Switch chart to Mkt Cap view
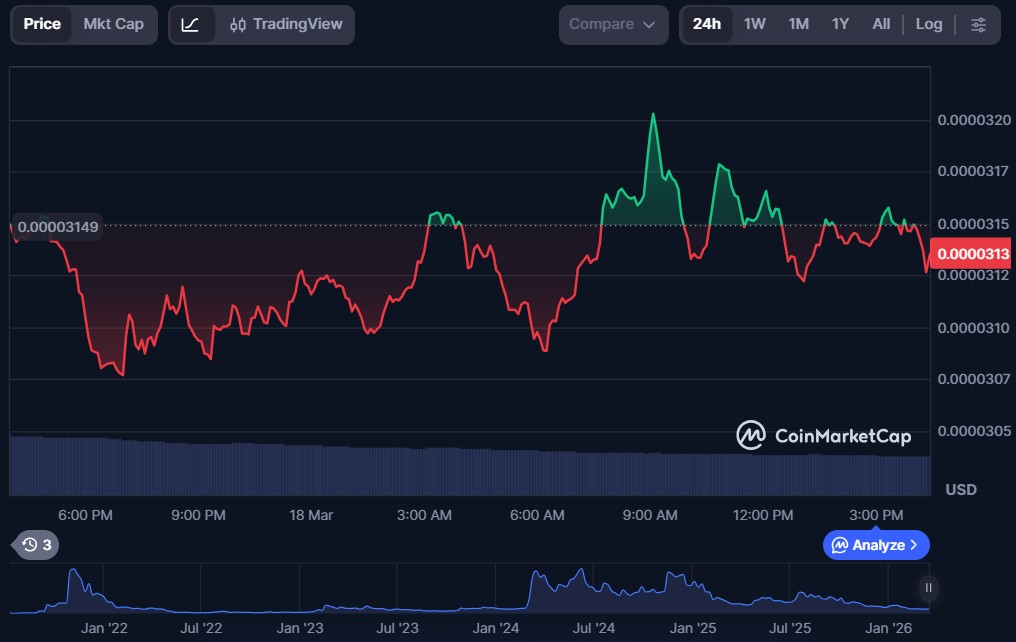The height and width of the screenshot is (642, 1016). click(x=113, y=24)
